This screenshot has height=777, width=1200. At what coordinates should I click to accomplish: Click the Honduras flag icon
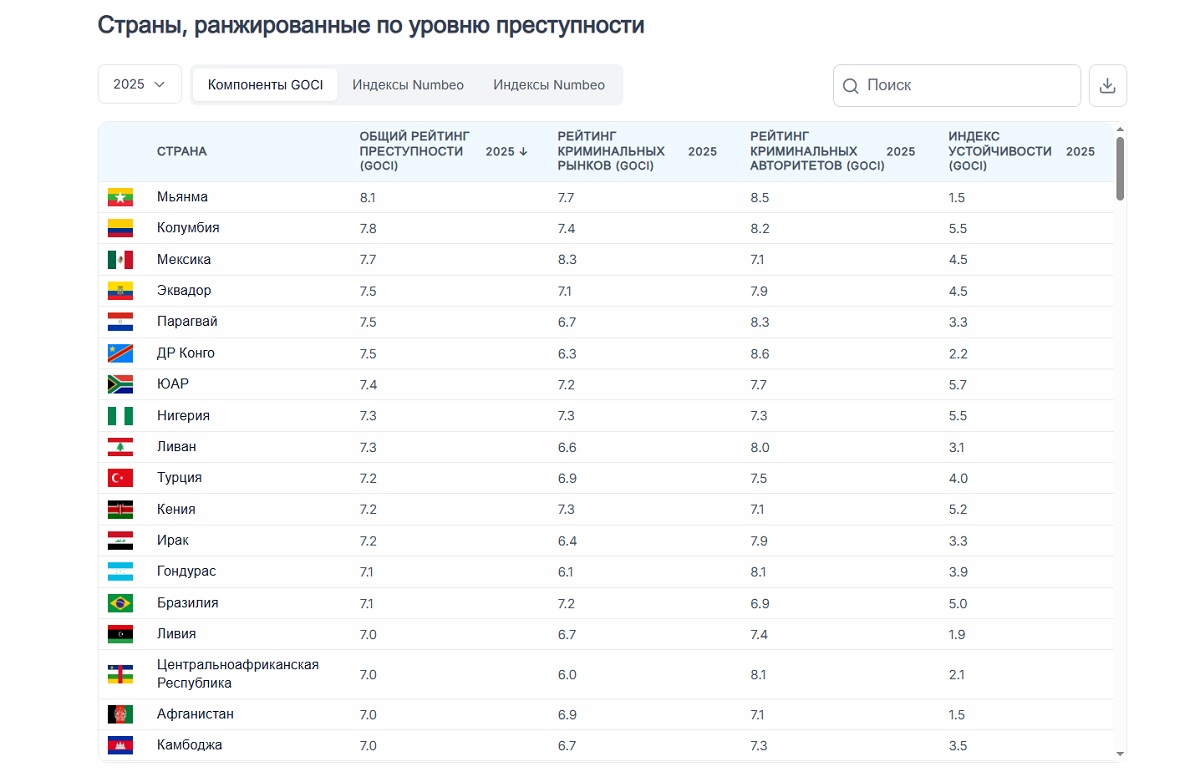120,572
